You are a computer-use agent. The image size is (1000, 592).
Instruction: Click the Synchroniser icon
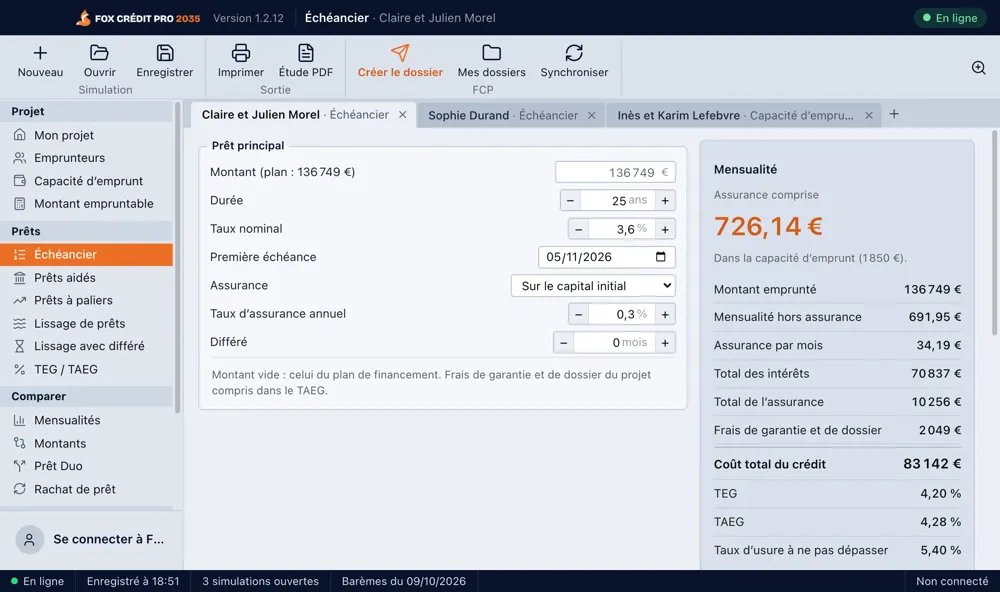[574, 53]
